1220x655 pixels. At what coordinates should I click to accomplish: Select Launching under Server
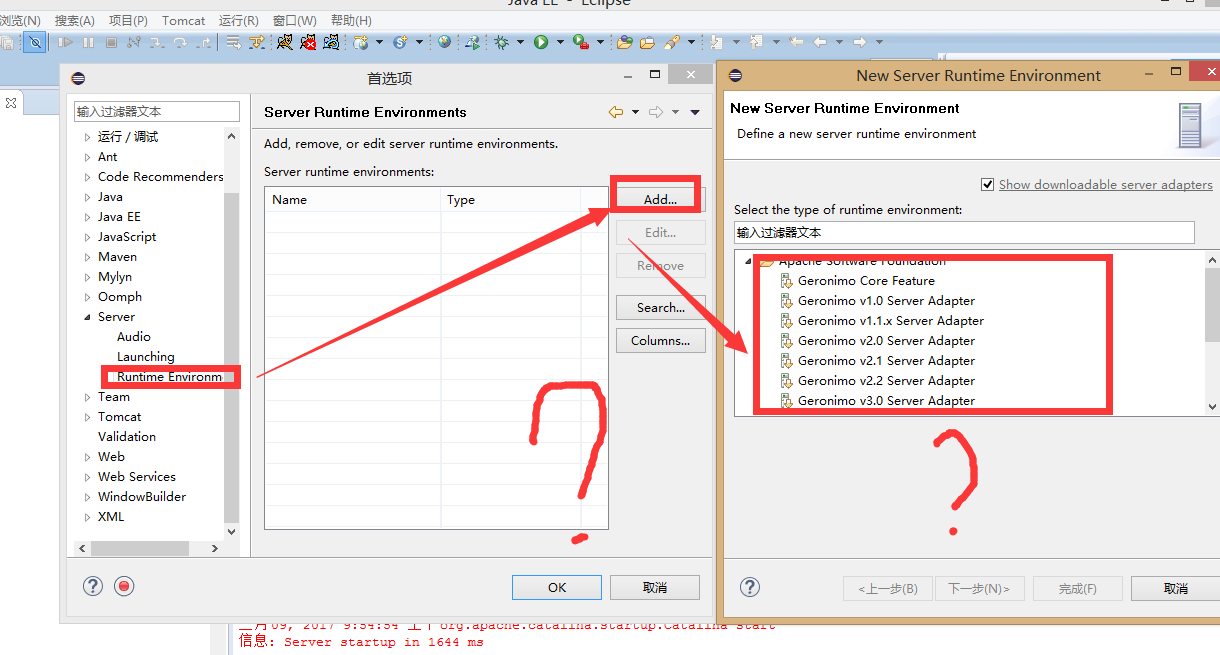pos(145,357)
